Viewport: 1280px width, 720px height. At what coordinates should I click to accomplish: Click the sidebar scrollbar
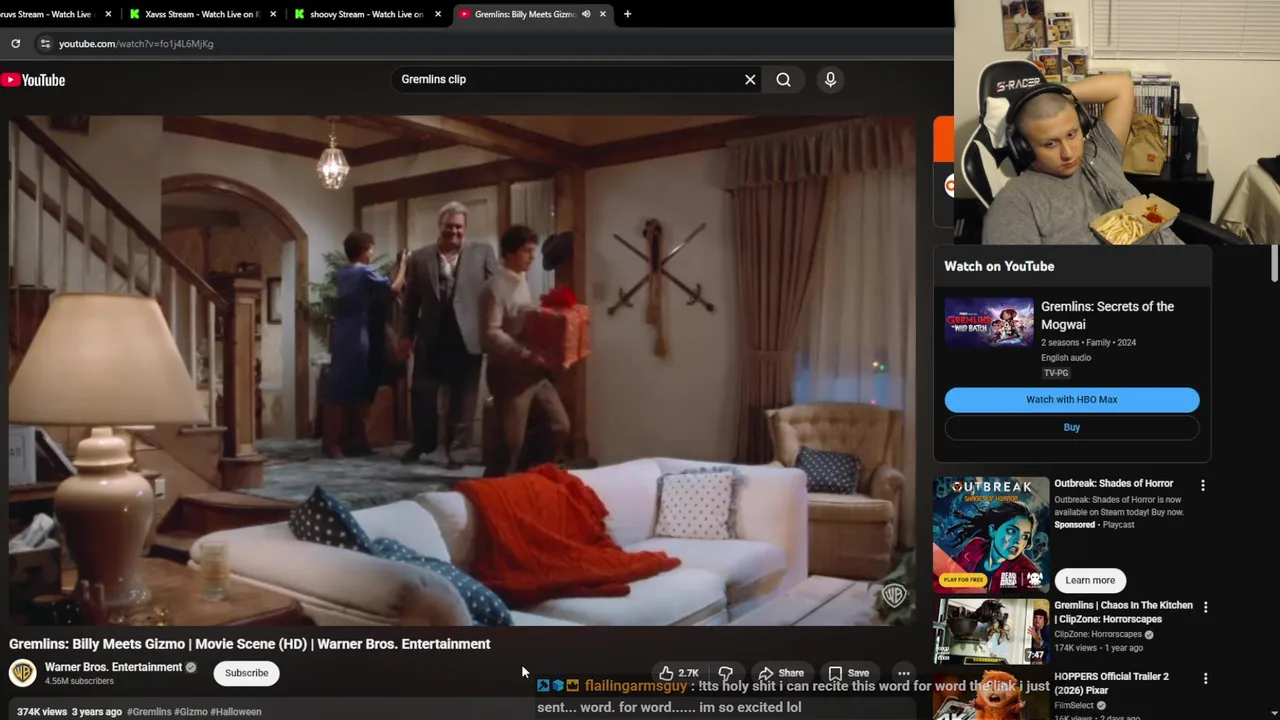click(x=1274, y=263)
